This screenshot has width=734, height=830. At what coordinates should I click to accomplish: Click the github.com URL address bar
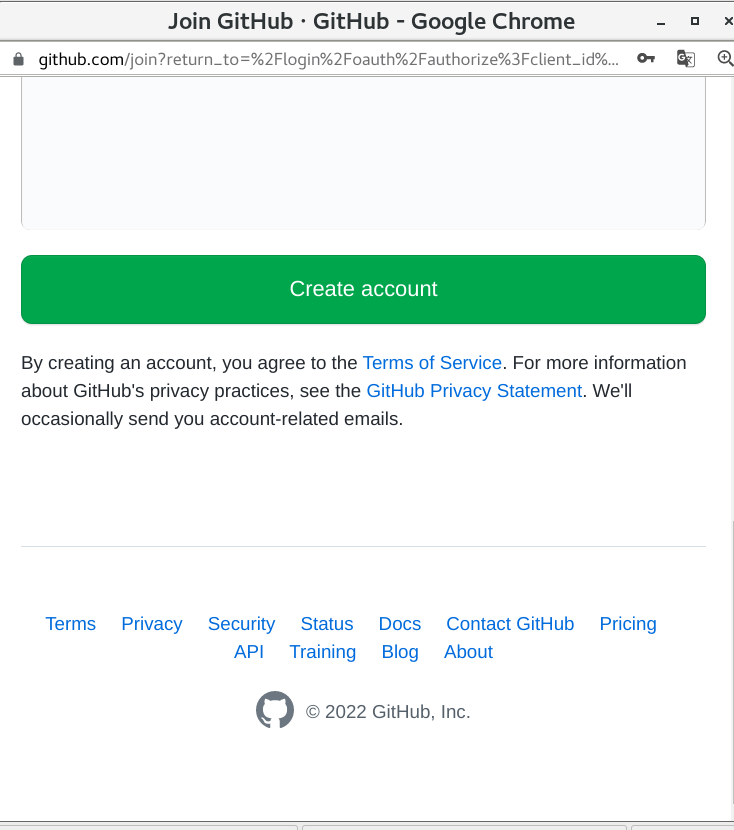click(330, 59)
